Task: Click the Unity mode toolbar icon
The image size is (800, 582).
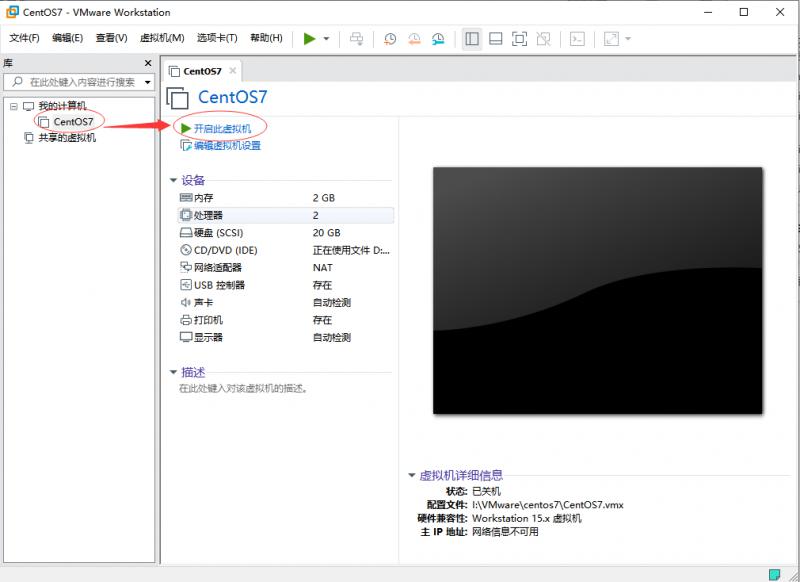Action: tap(543, 39)
